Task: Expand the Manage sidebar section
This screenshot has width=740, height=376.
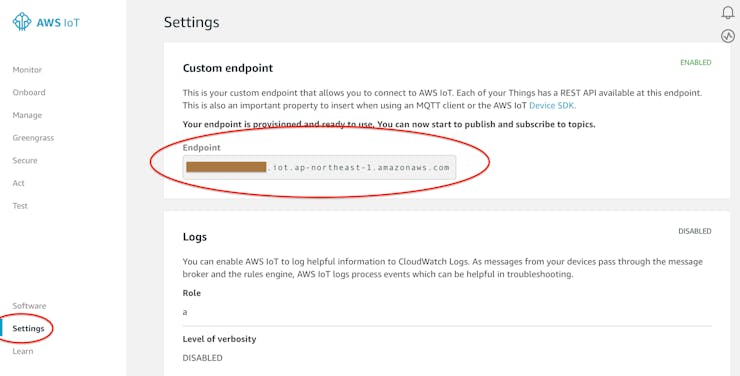Action: coord(27,115)
